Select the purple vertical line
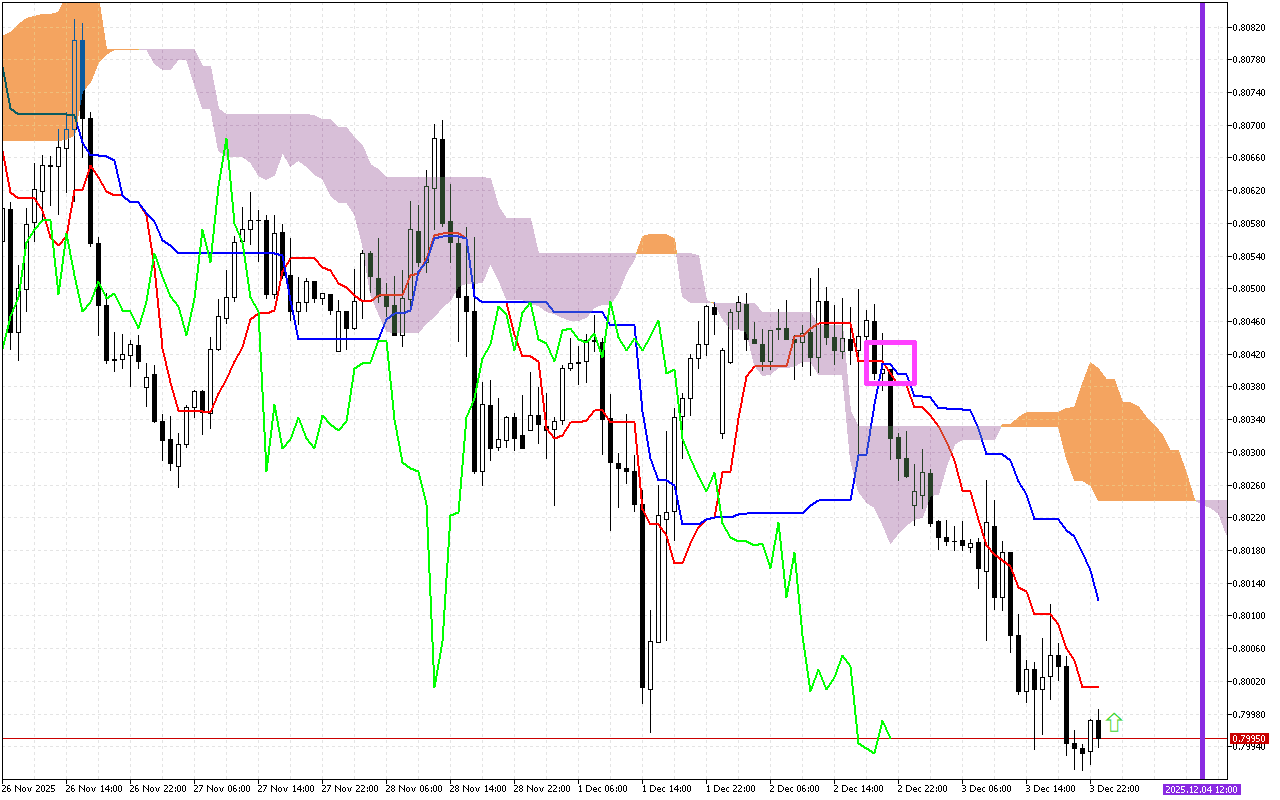 [x=1202, y=400]
